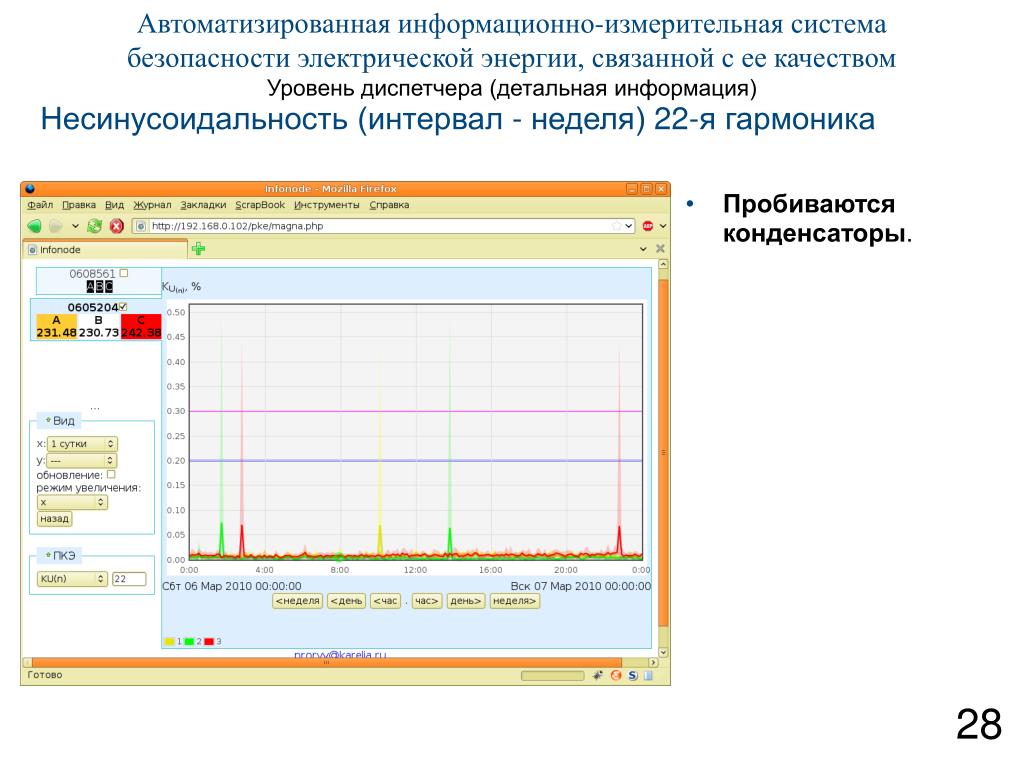Click the Вид panel header
This screenshot has width=1024, height=768.
click(60, 421)
